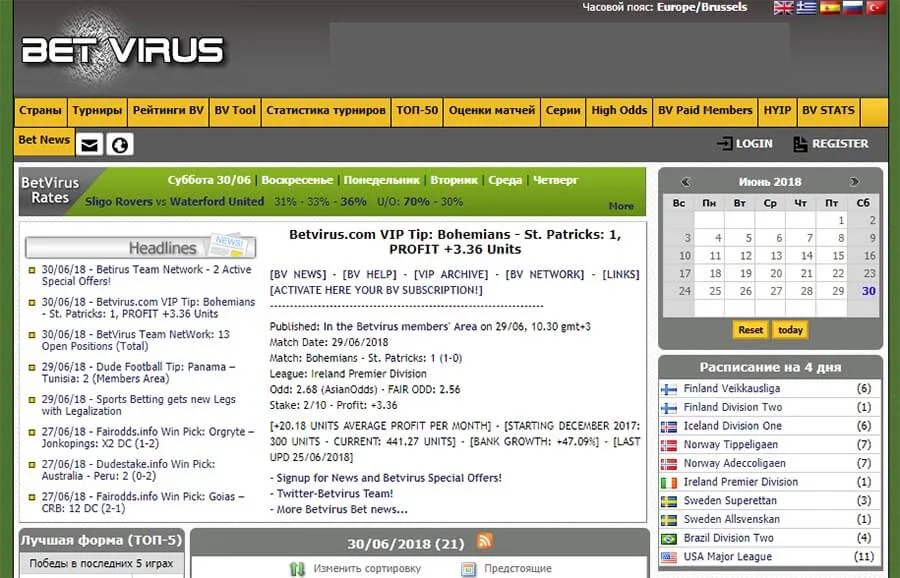900x578 pixels.
Task: Select the Greek flag language icon
Action: (806, 7)
